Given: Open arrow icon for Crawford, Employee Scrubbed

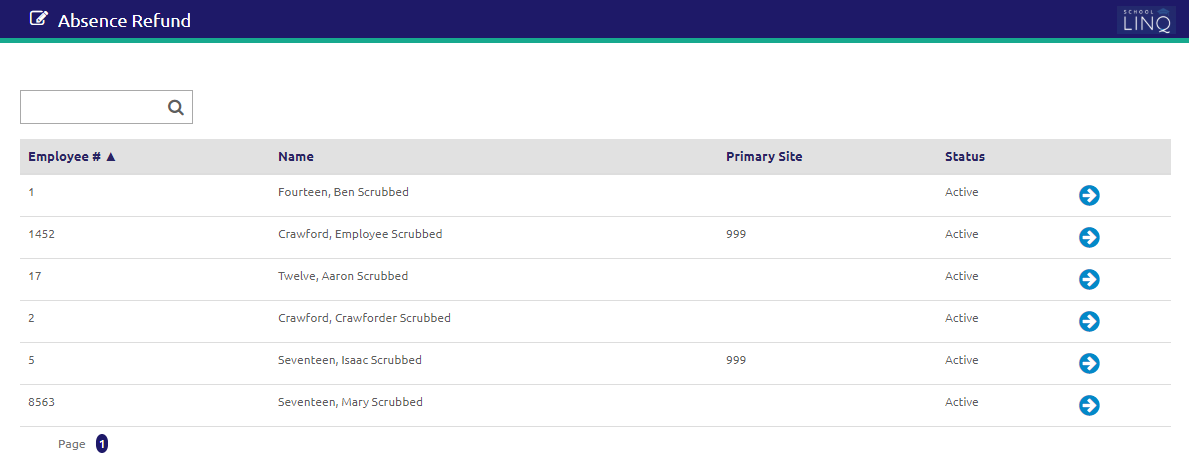Looking at the screenshot, I should point(1089,238).
